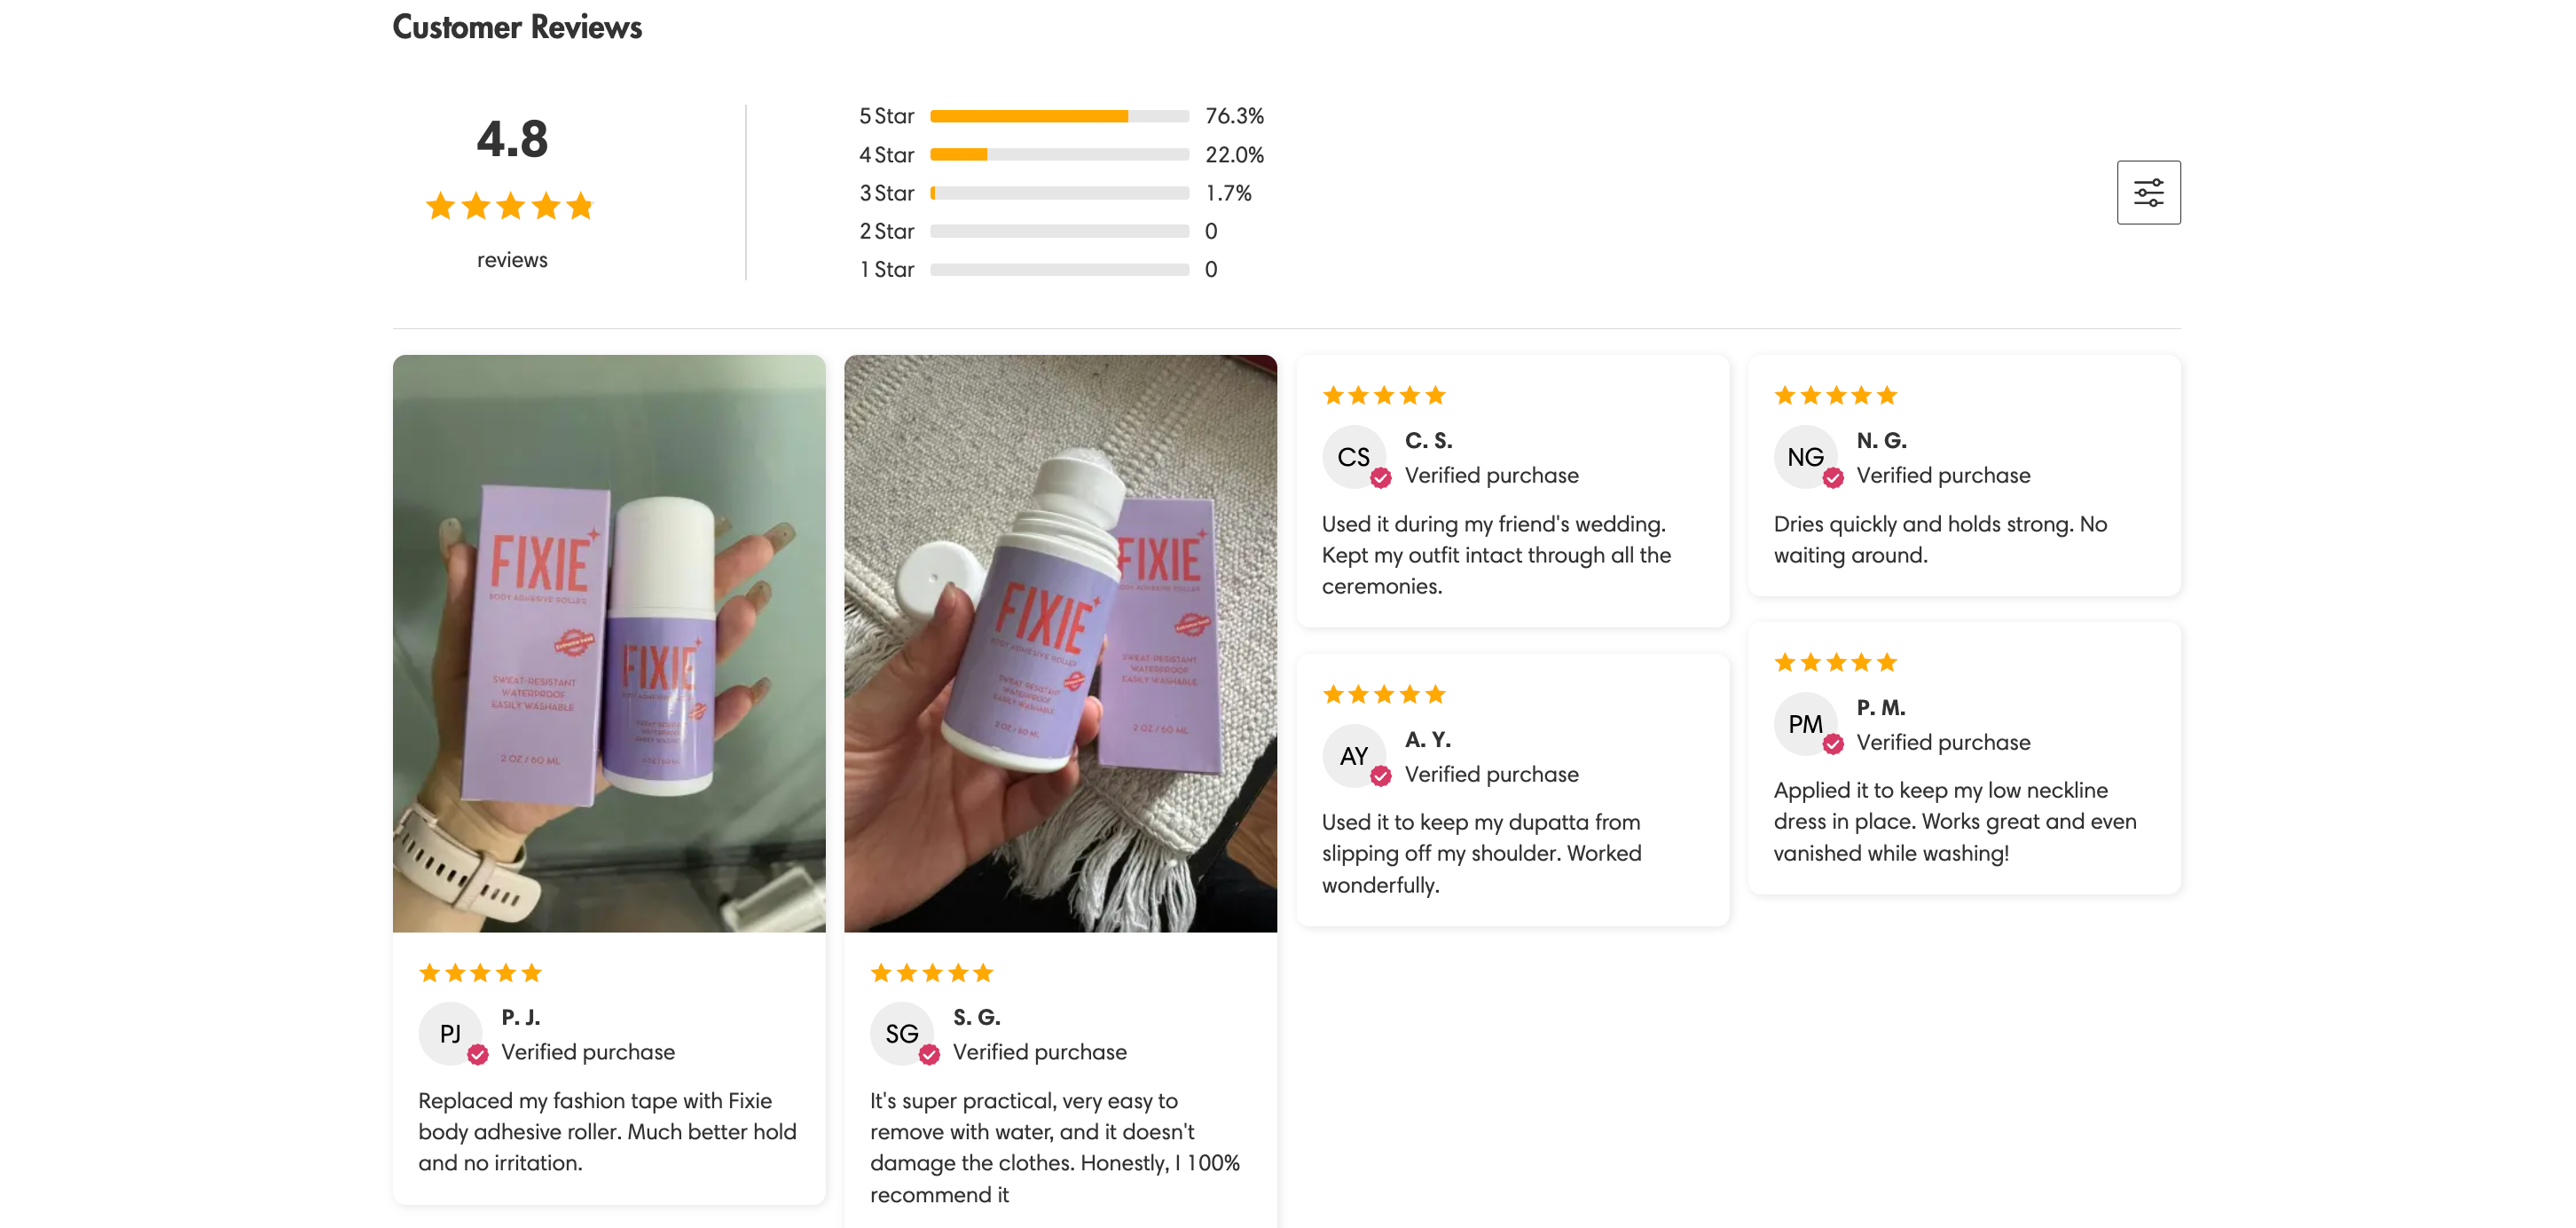
Task: Click the A. Y. reviewer avatar
Action: tap(1353, 756)
